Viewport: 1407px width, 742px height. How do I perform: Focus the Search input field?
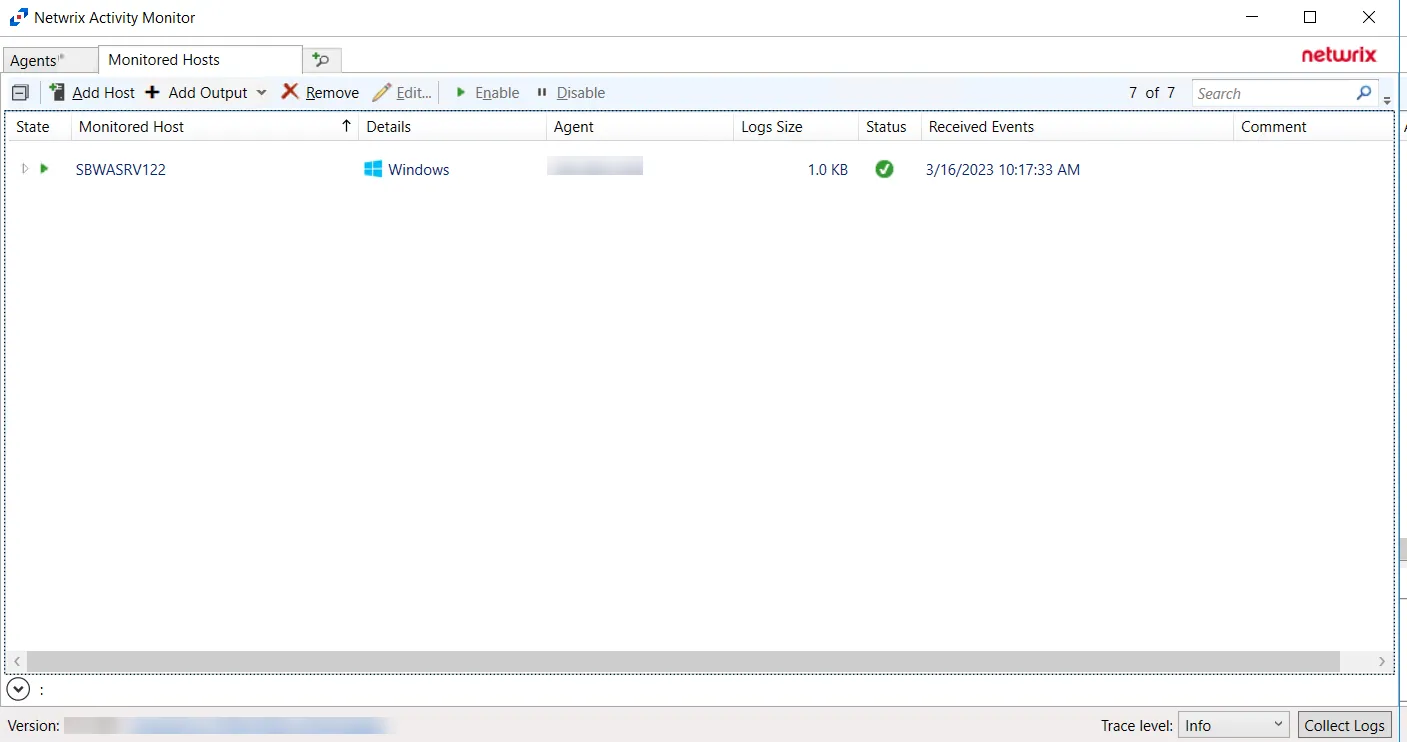[1274, 93]
